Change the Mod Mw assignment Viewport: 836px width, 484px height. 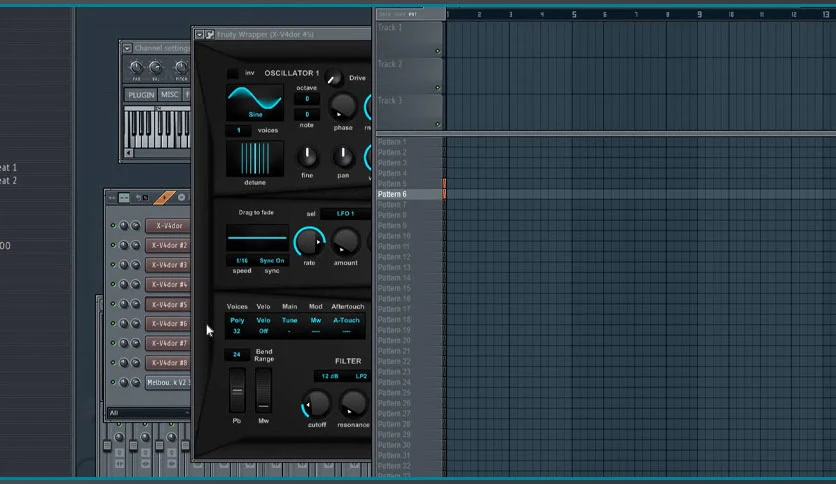pos(316,320)
